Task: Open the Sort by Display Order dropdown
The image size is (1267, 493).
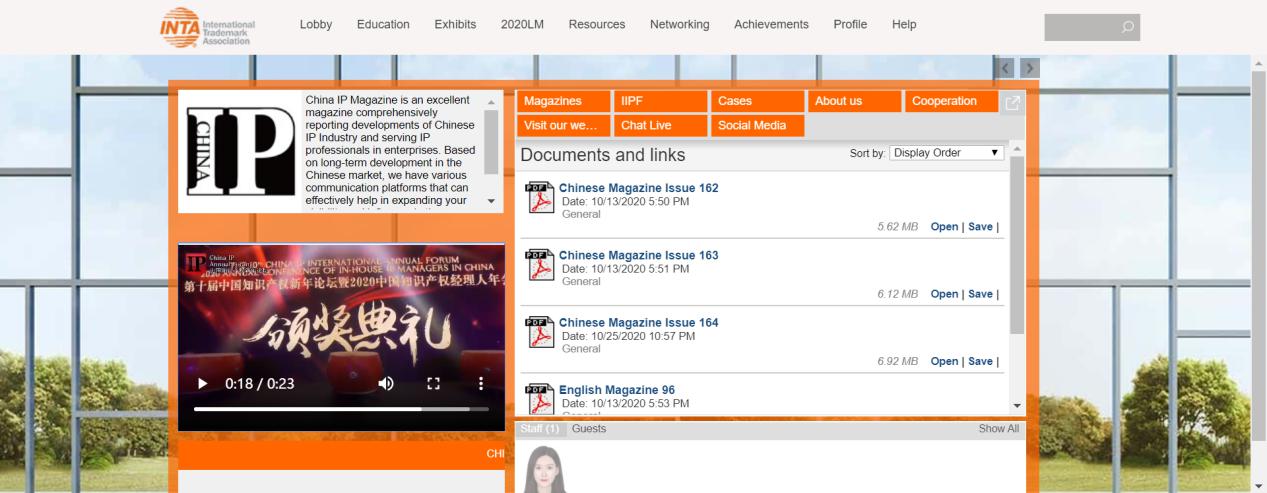Action: coord(946,153)
